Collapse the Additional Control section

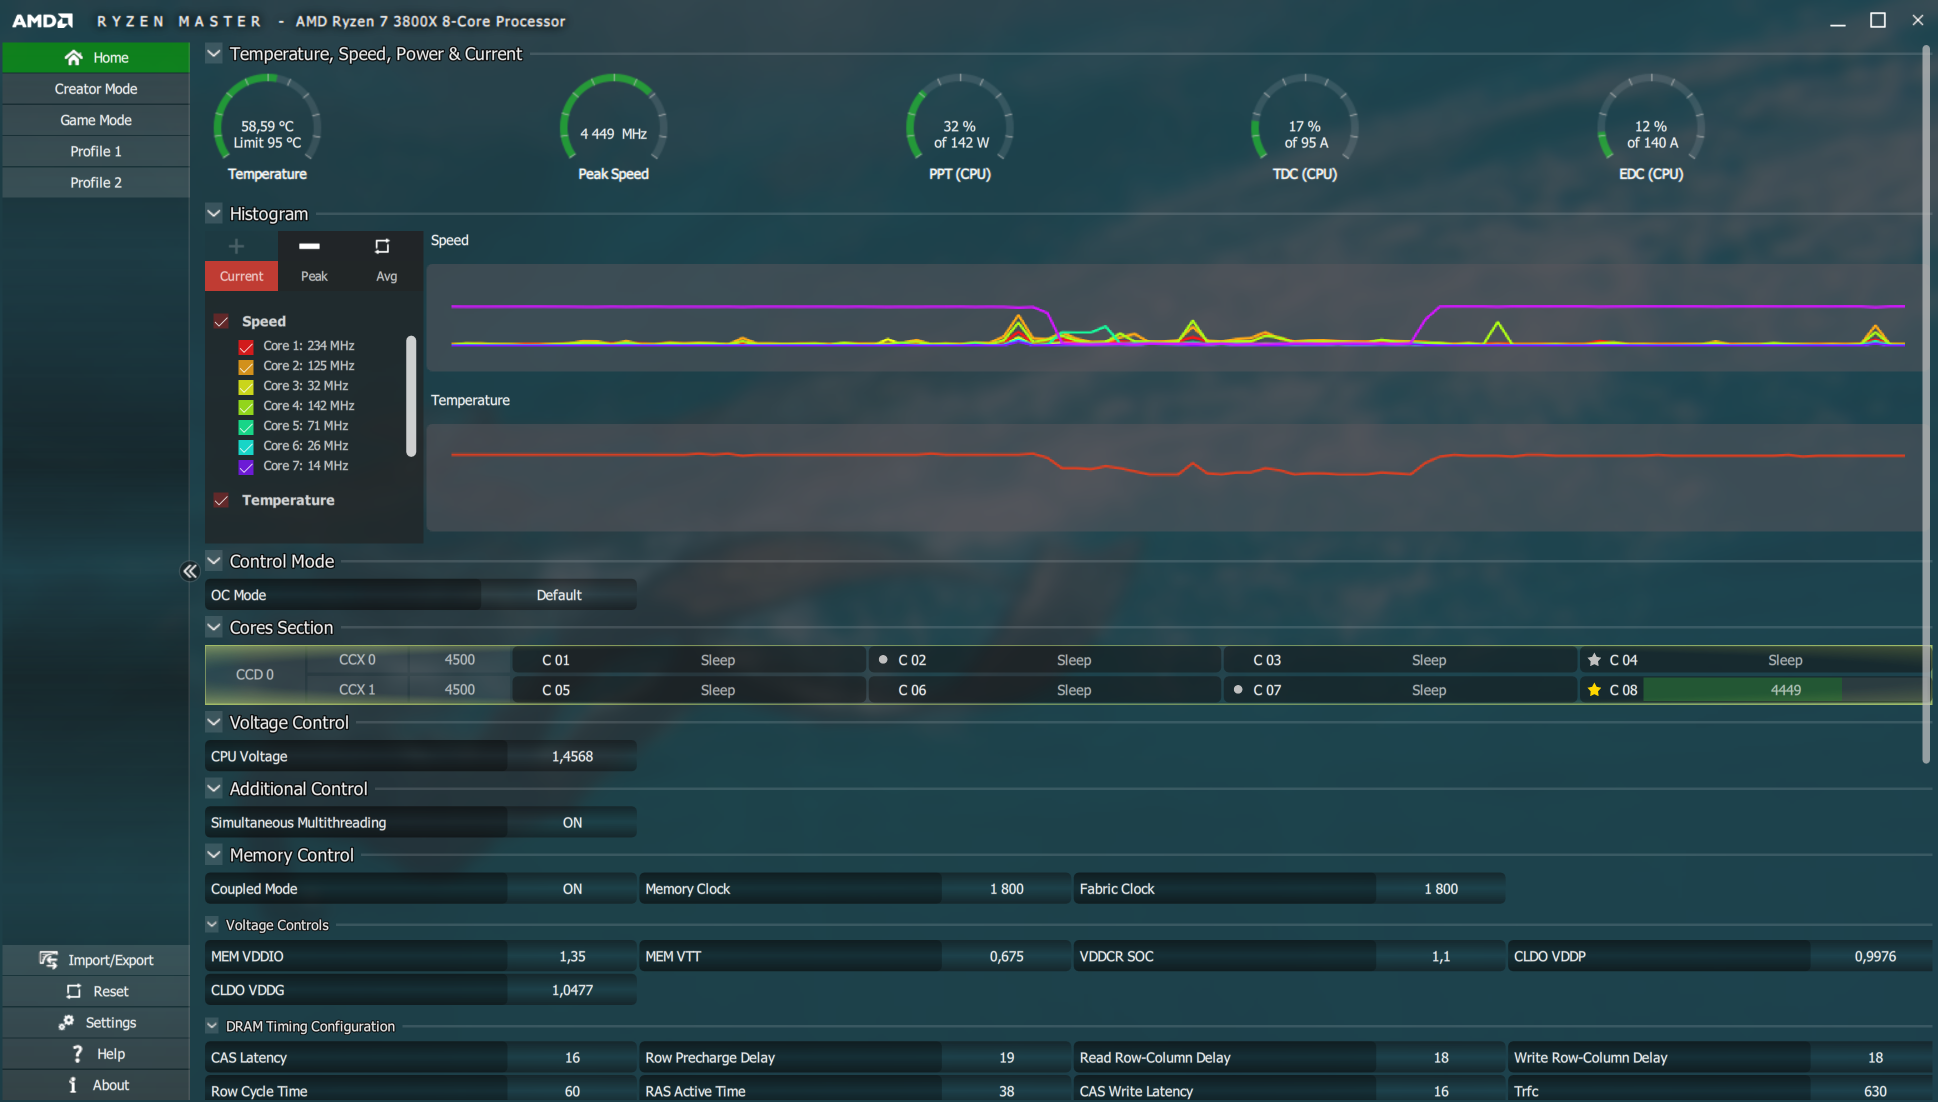coord(214,788)
